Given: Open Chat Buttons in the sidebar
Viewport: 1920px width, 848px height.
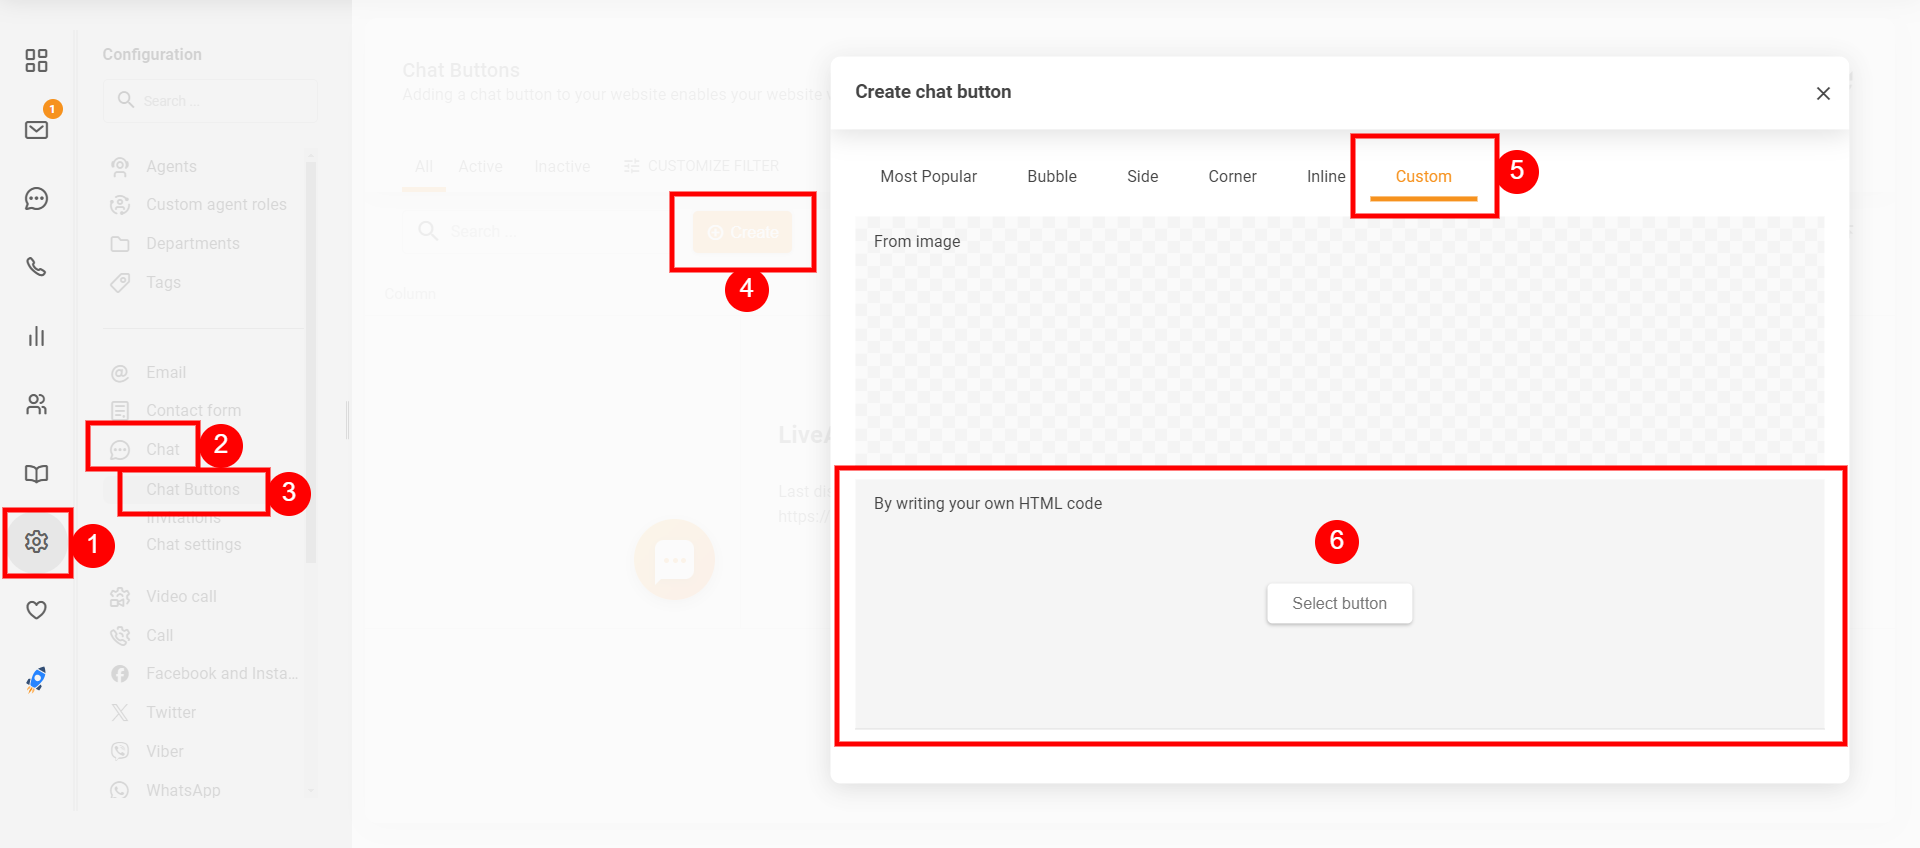Looking at the screenshot, I should (x=193, y=490).
